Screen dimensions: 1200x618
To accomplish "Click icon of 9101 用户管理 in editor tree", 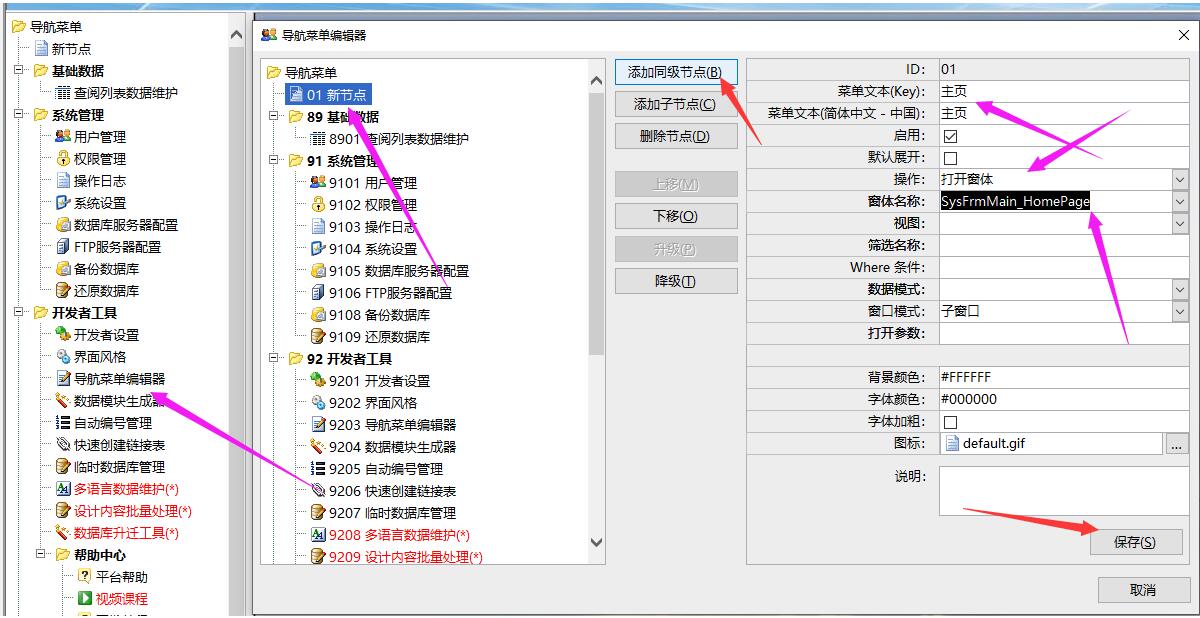I will tap(318, 183).
